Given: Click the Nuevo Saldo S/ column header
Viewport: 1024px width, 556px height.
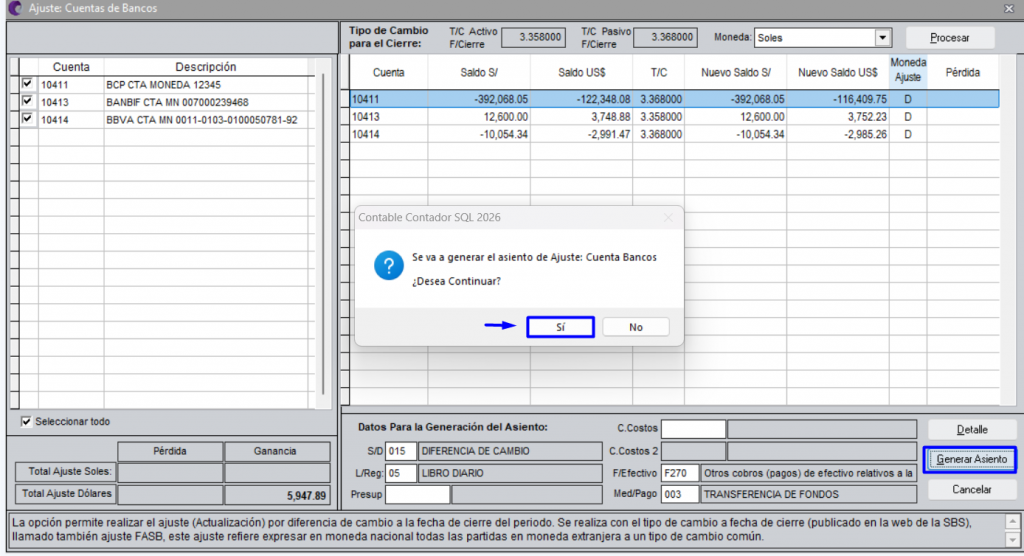Looking at the screenshot, I should [735, 73].
